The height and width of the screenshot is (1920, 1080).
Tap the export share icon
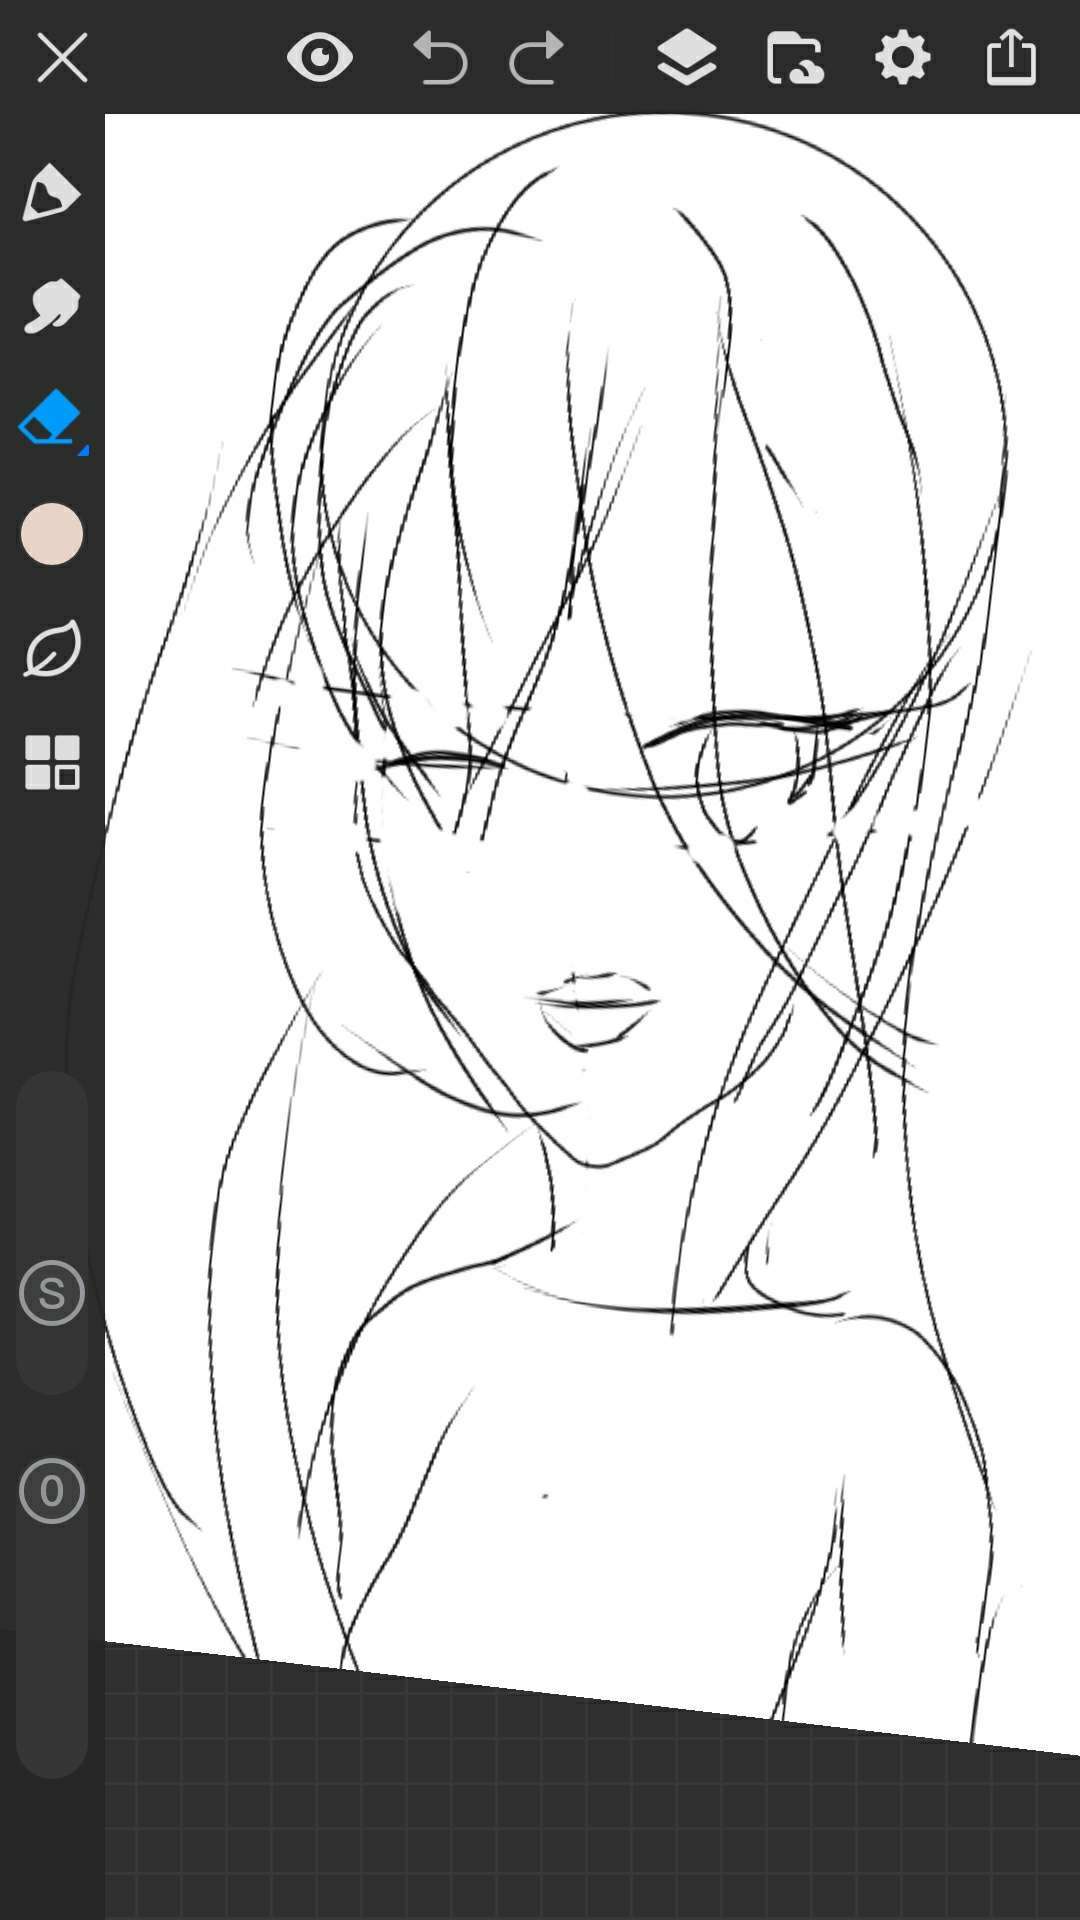(1011, 57)
